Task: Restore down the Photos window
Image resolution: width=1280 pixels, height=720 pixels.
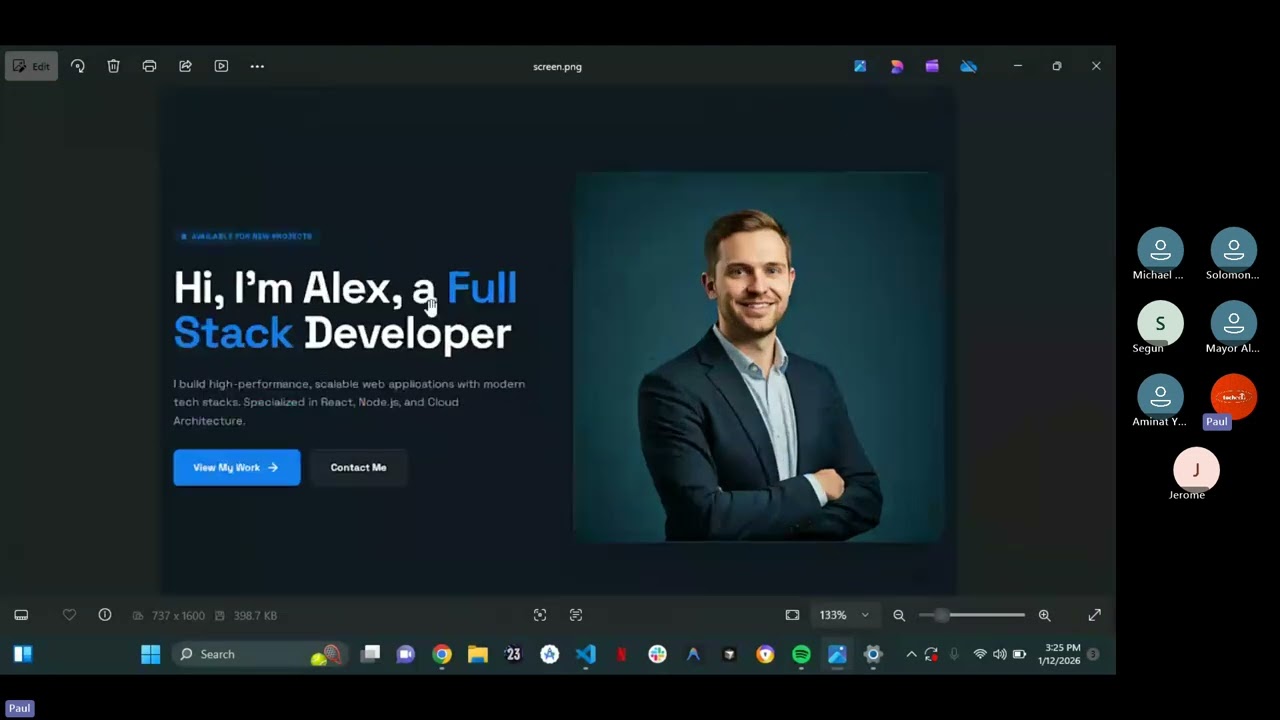Action: coord(1057,66)
